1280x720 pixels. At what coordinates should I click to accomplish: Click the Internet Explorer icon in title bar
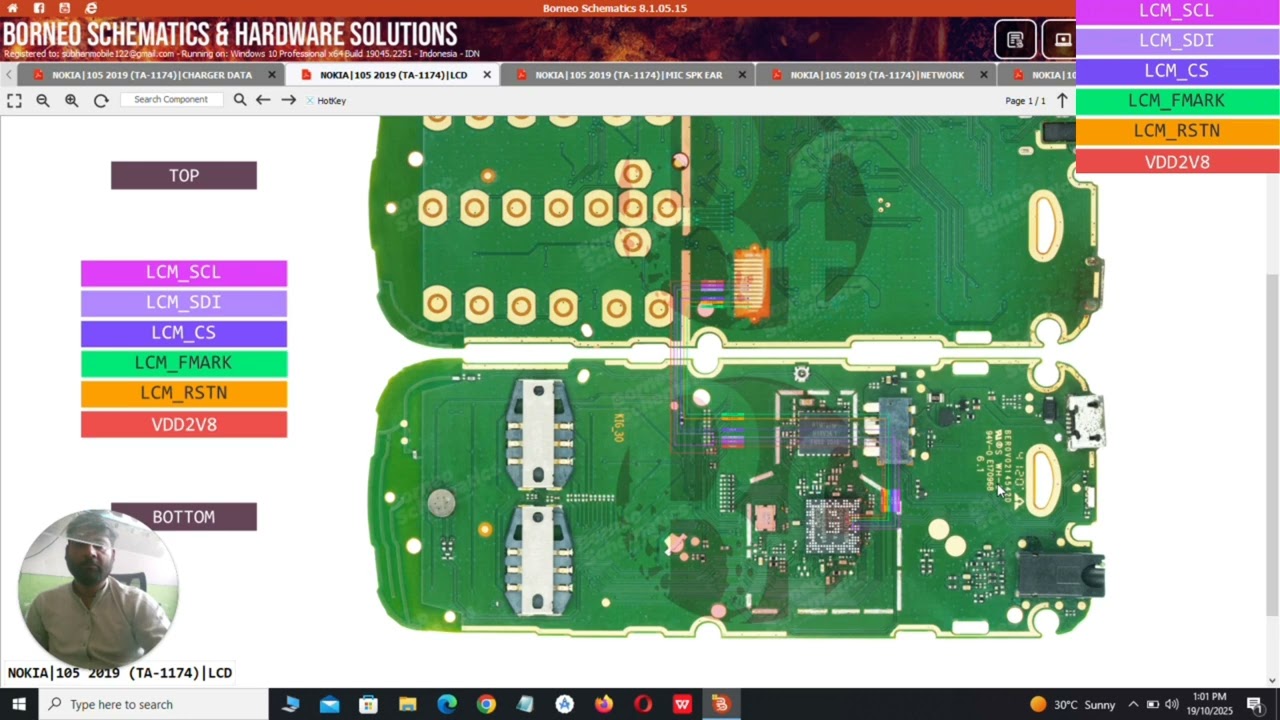(91, 8)
